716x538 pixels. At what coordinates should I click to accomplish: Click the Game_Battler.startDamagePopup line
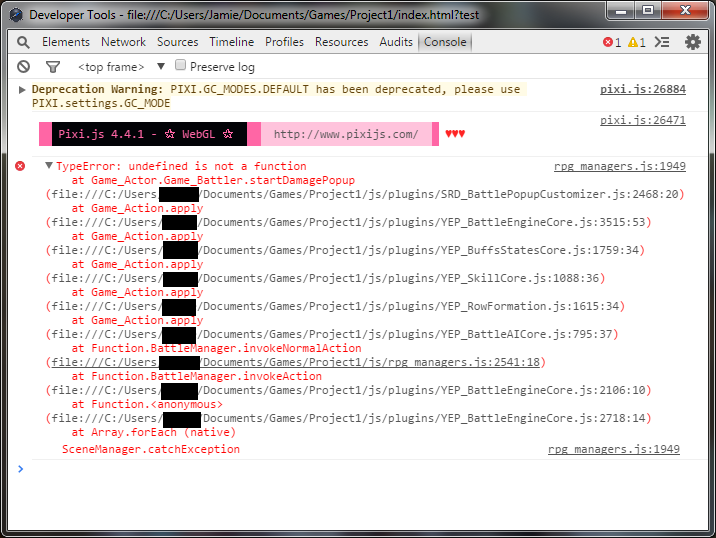[x=213, y=180]
